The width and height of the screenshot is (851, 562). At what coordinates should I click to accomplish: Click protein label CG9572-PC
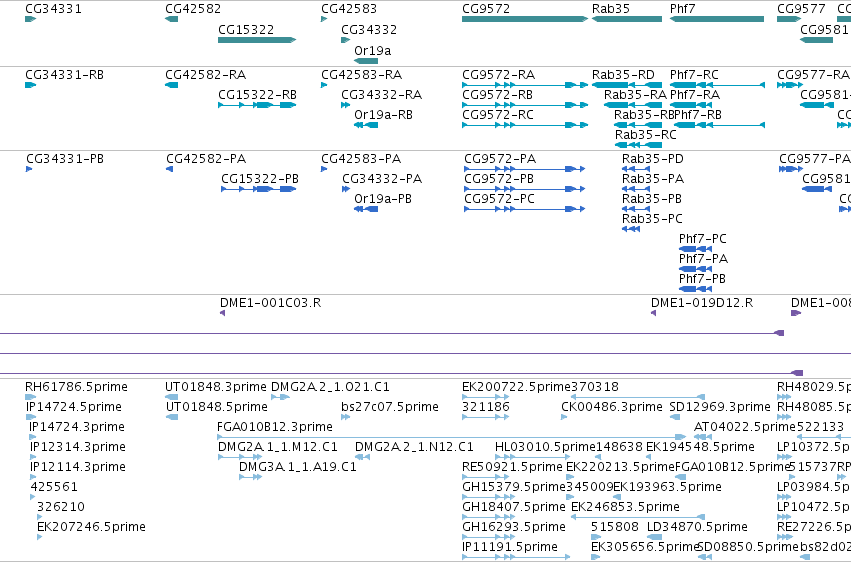pos(499,199)
